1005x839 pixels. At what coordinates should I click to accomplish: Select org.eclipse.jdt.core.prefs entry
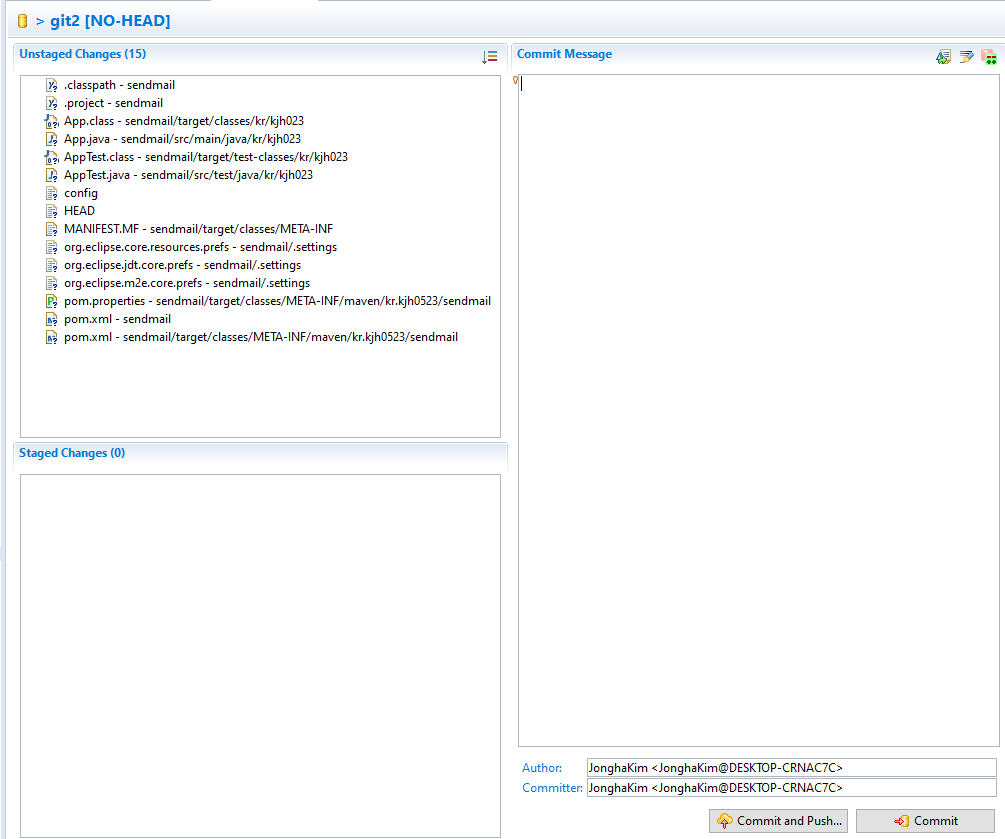[182, 265]
